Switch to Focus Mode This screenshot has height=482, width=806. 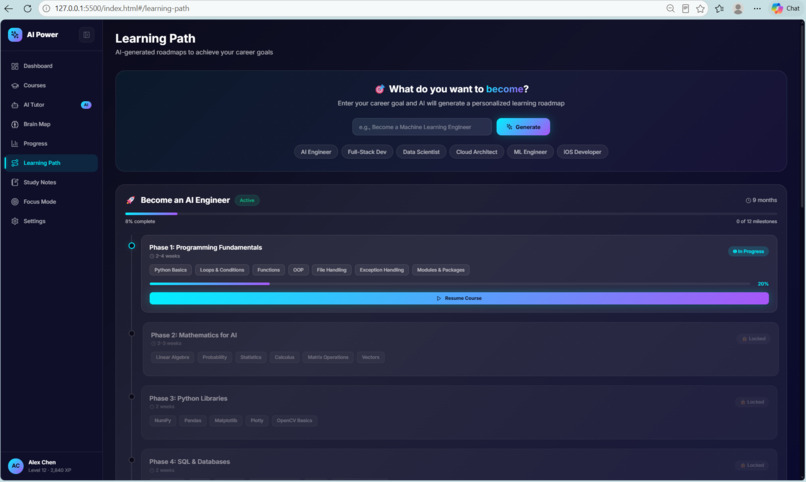(x=51, y=202)
